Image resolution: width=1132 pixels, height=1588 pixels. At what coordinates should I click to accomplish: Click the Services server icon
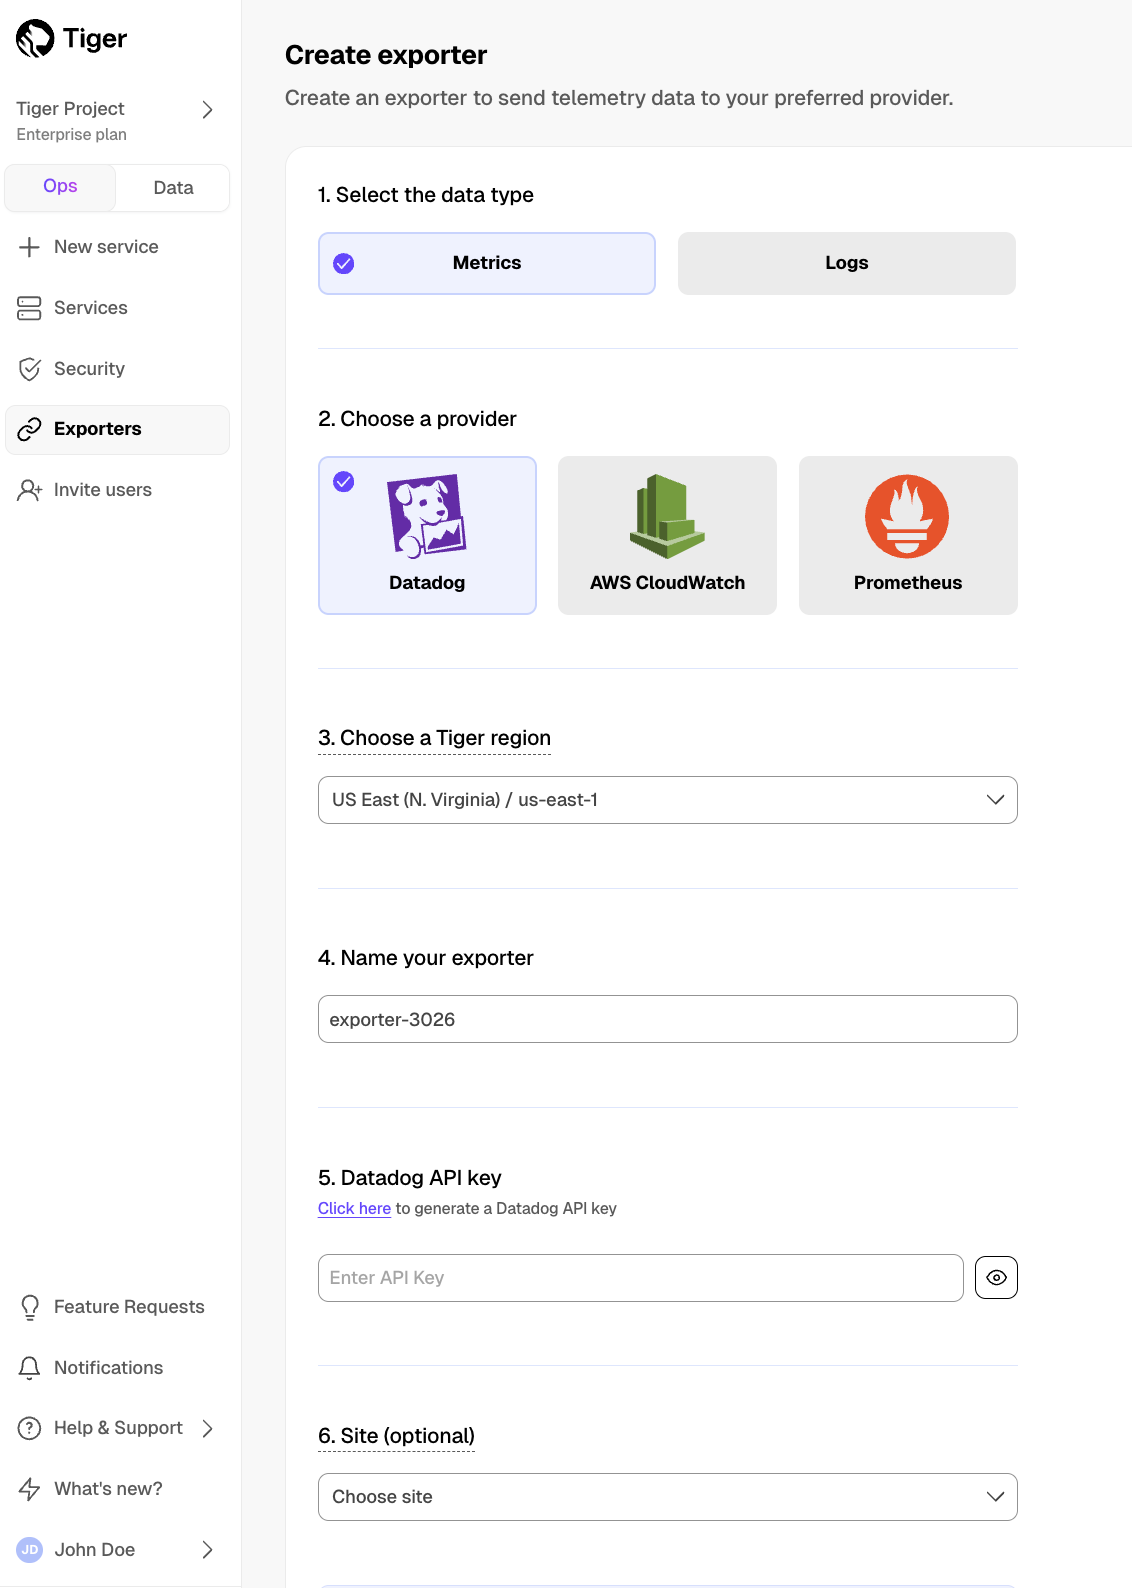tap(30, 308)
